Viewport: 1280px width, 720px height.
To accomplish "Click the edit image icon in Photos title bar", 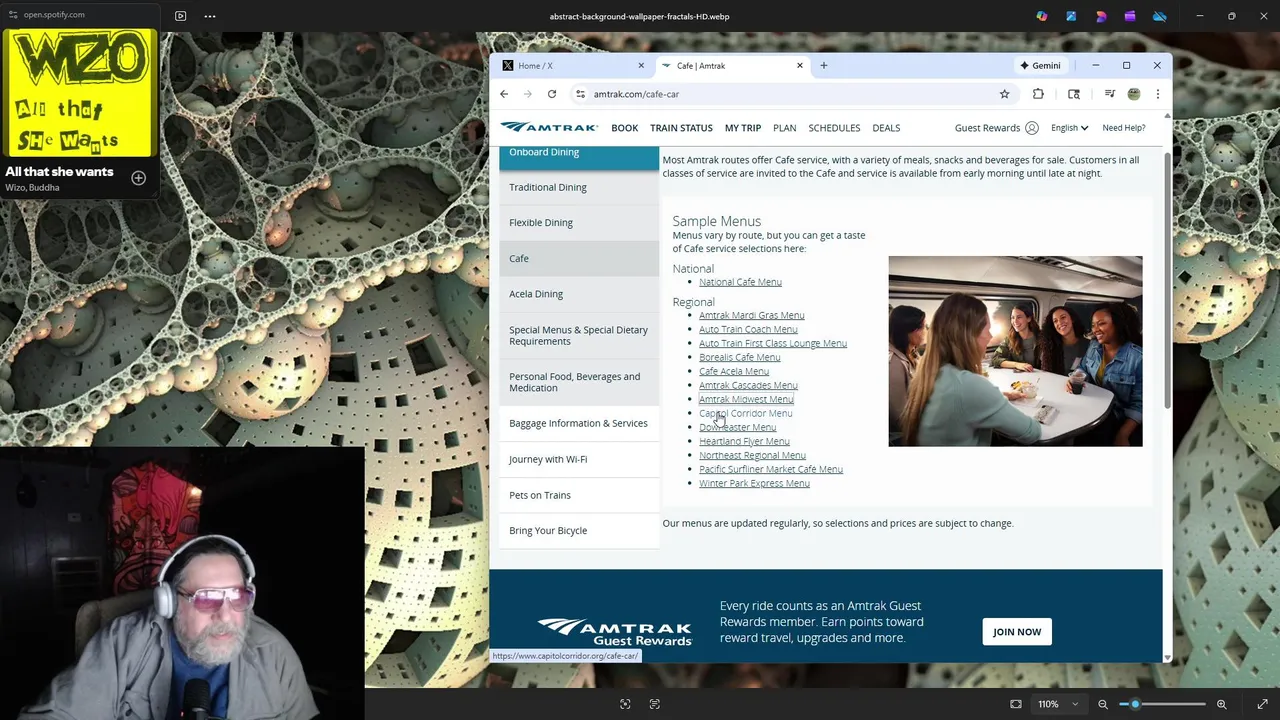I will (x=1071, y=16).
